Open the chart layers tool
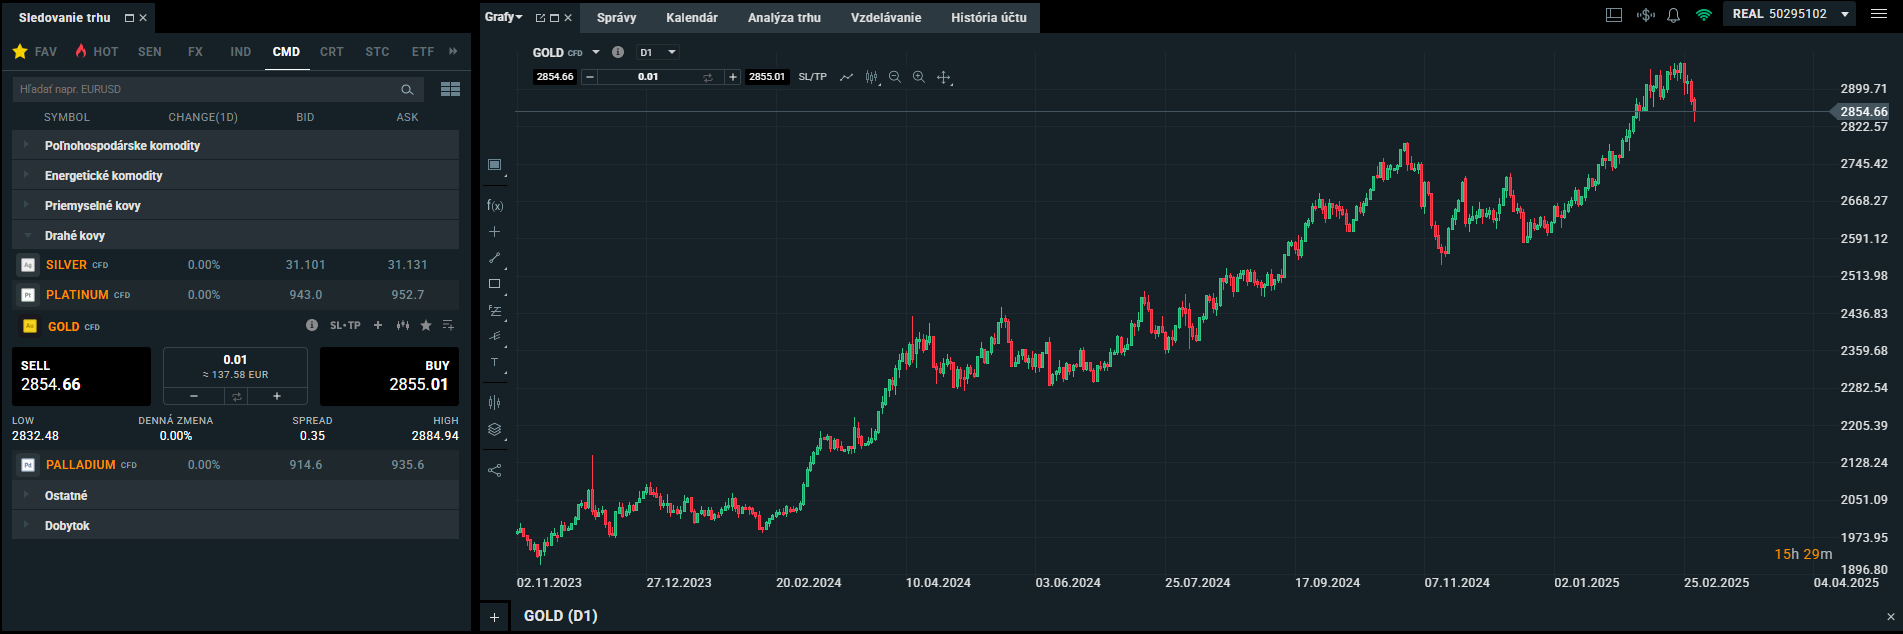1903x634 pixels. click(494, 430)
